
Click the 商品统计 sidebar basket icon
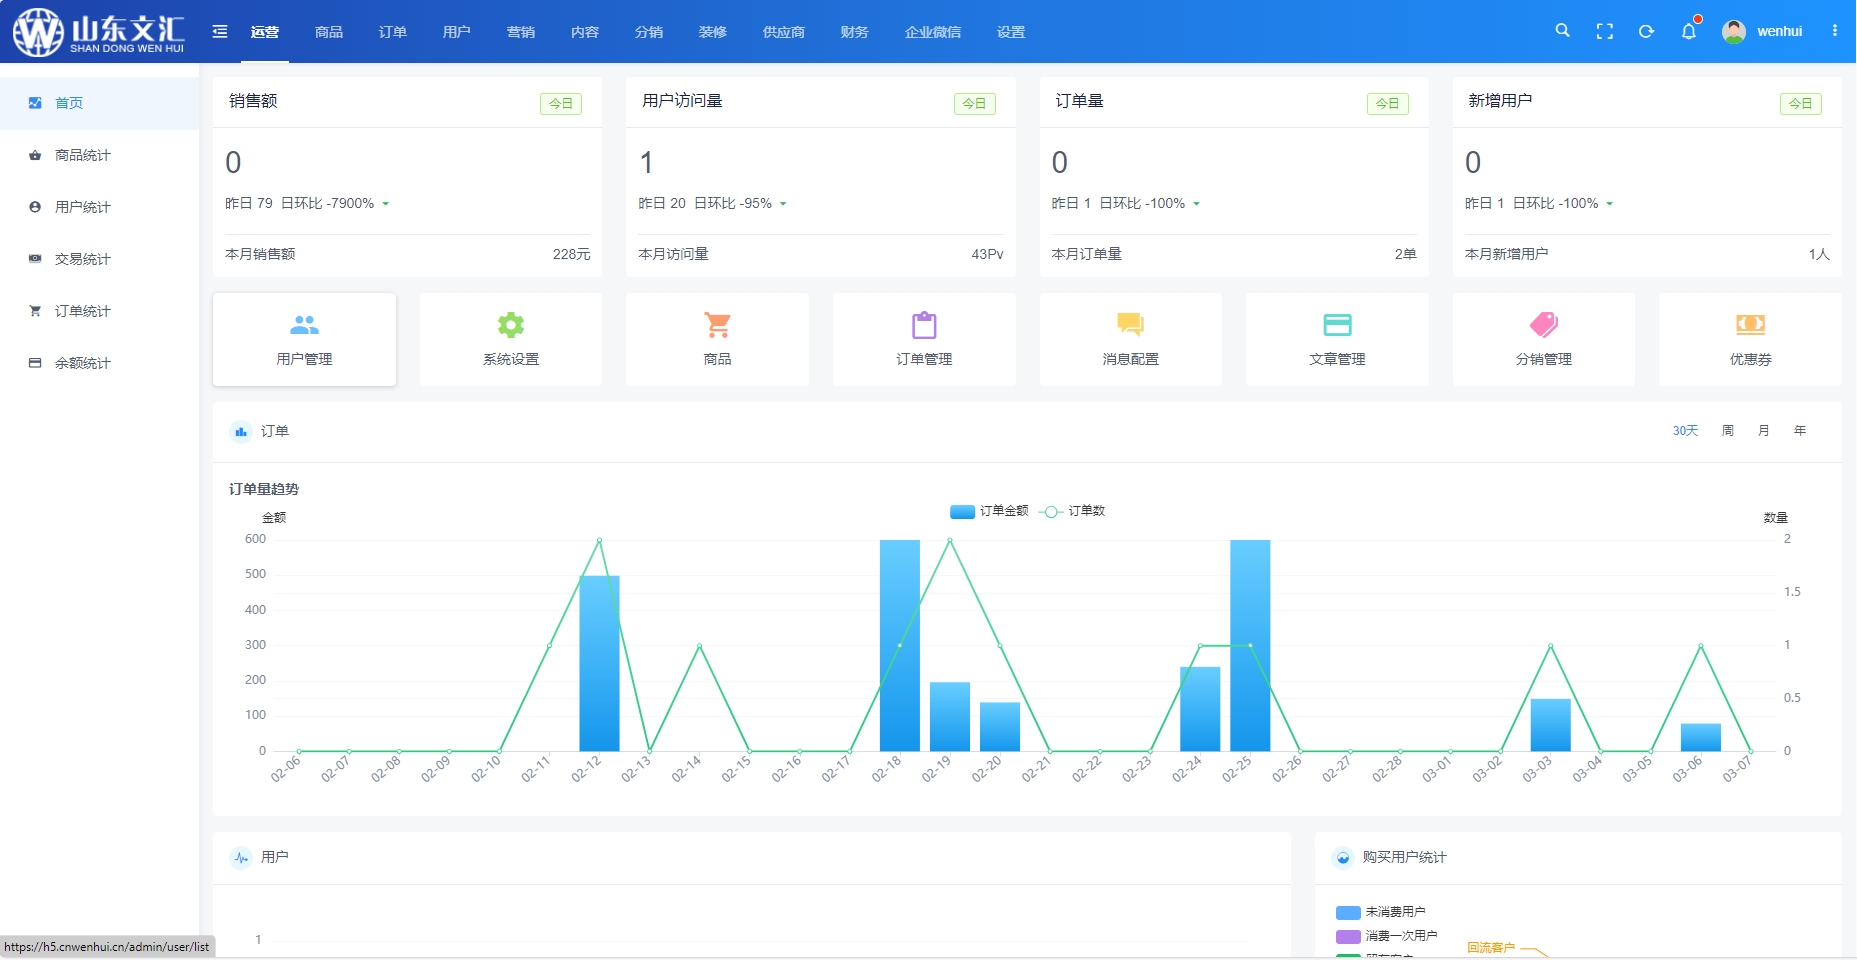point(35,155)
